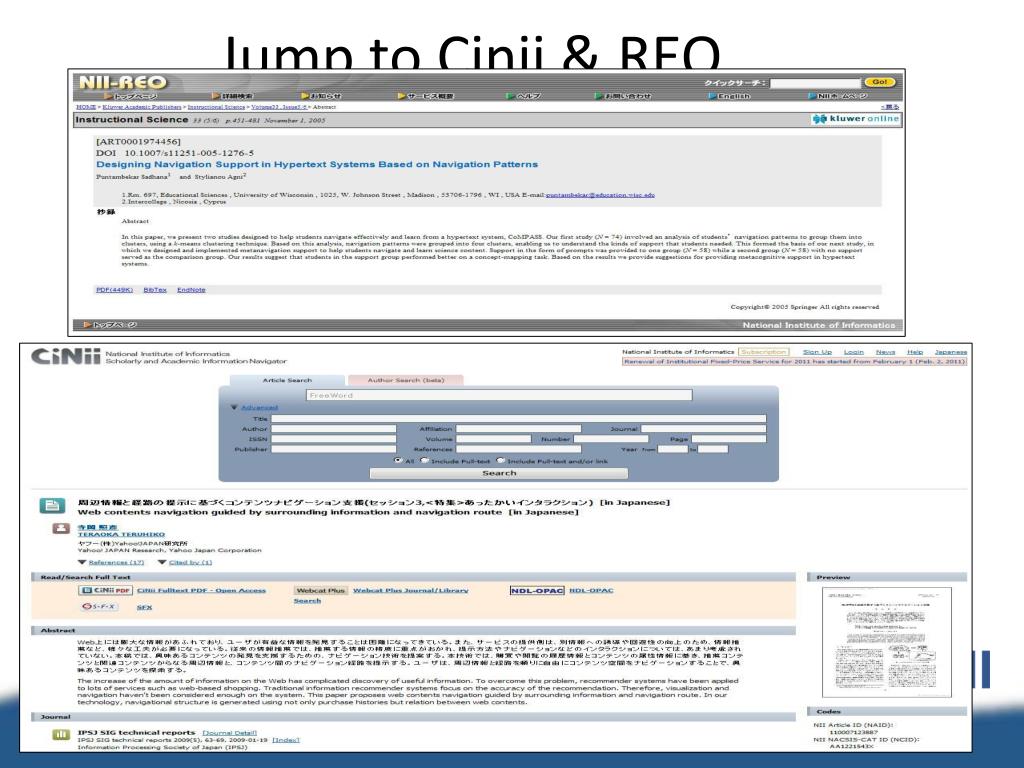This screenshot has width=1024, height=768.
Task: Click the author email address link
Action: click(600, 195)
